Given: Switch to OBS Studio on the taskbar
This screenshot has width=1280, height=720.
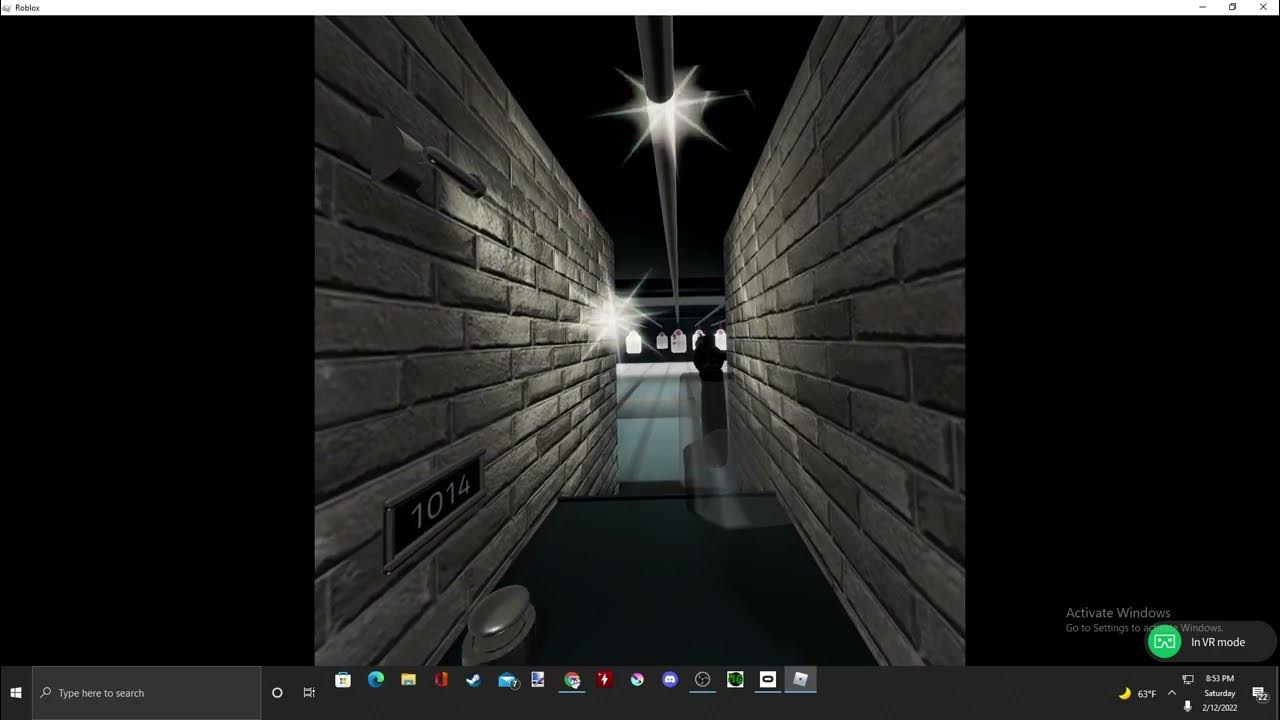Looking at the screenshot, I should 703,680.
